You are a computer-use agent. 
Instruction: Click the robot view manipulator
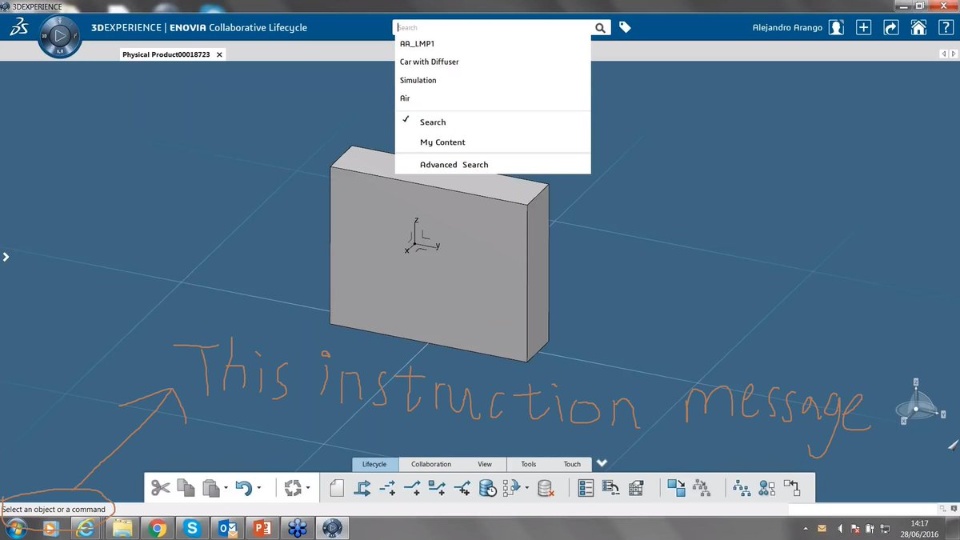[x=918, y=403]
